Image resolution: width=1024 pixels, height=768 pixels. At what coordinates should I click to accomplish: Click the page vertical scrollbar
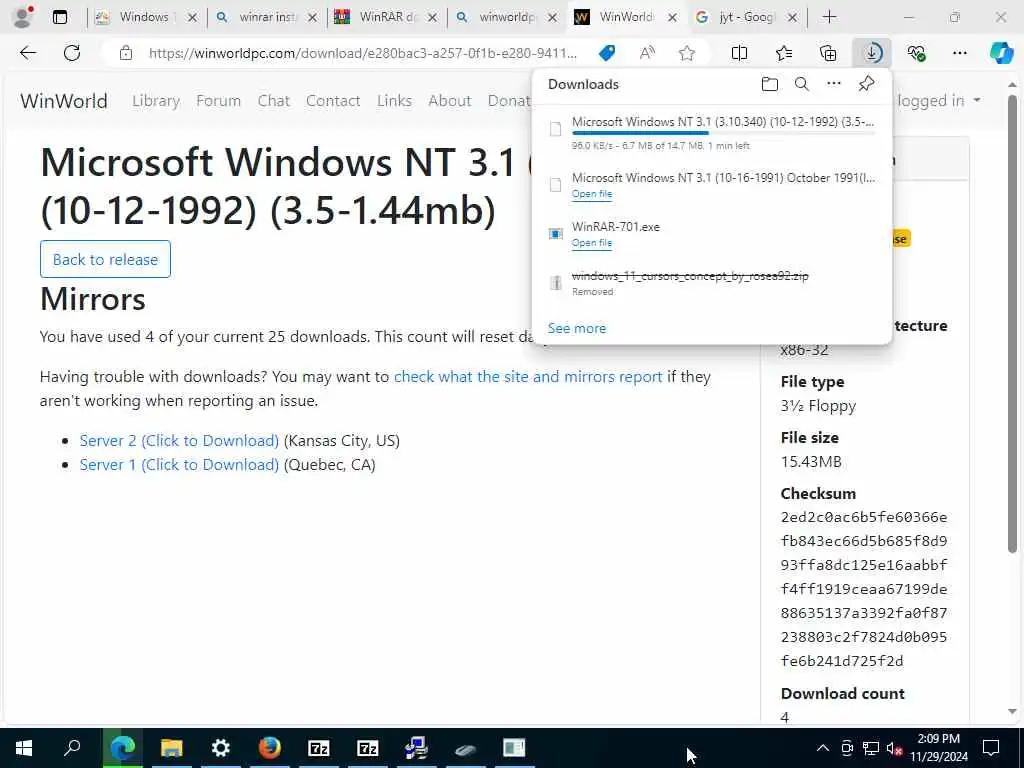1013,325
